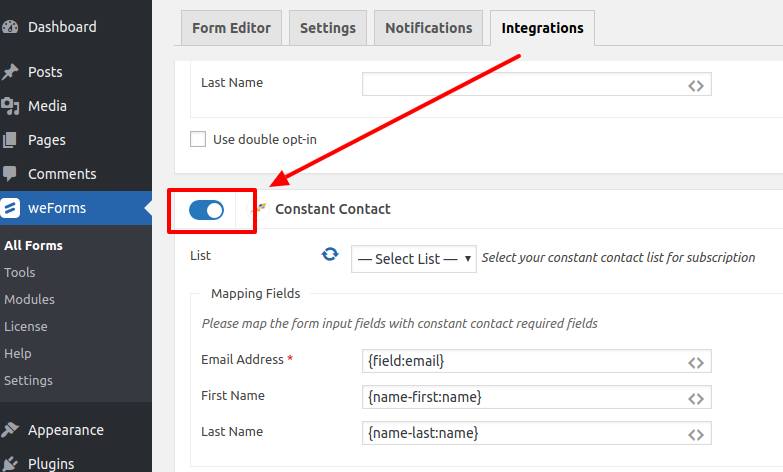Screen dimensions: 783x472
Task: Go to License submenu link
Action: 26,326
